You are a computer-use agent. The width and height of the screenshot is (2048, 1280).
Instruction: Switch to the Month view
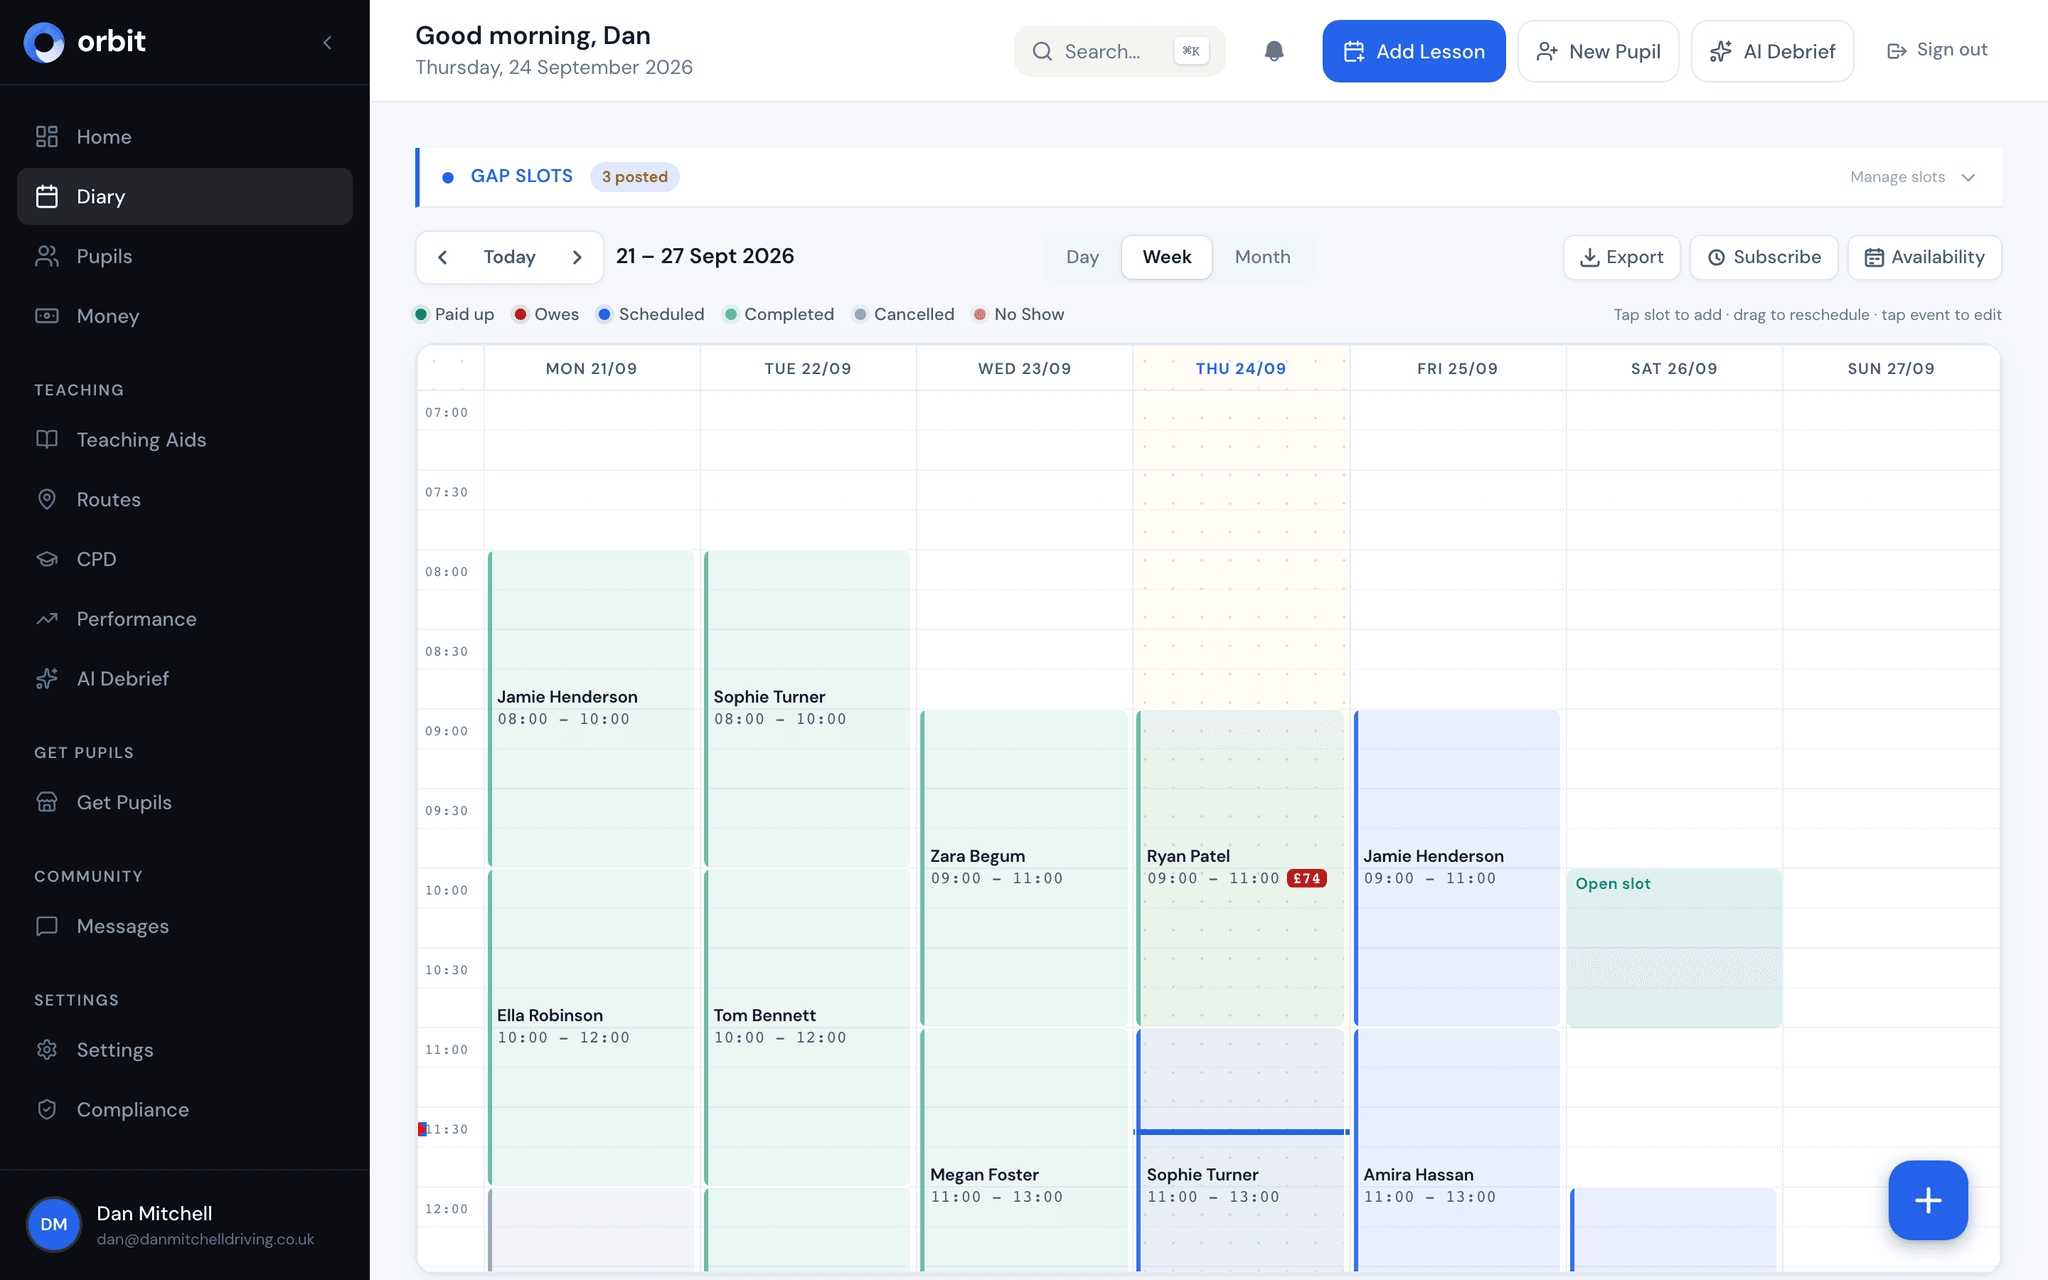(1262, 257)
